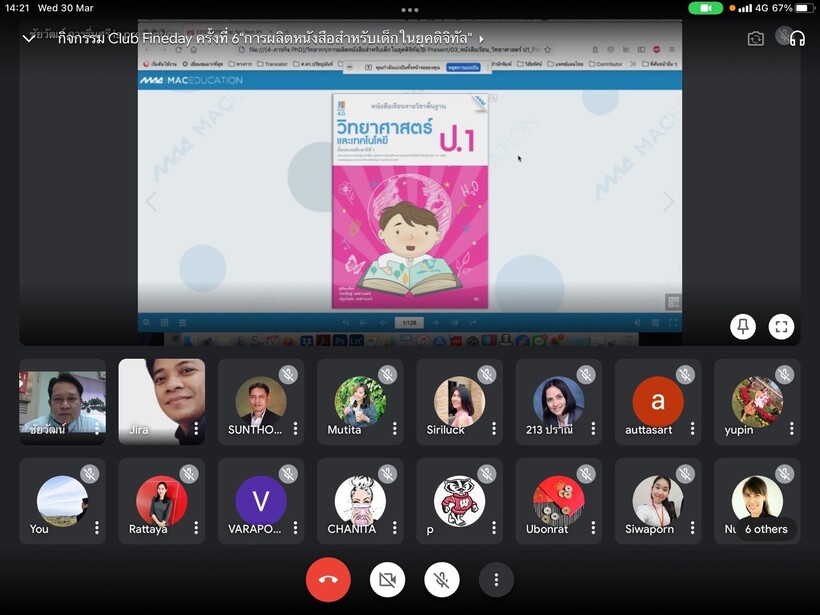End the call with the red hang-up button
Image resolution: width=820 pixels, height=615 pixels.
point(328,579)
